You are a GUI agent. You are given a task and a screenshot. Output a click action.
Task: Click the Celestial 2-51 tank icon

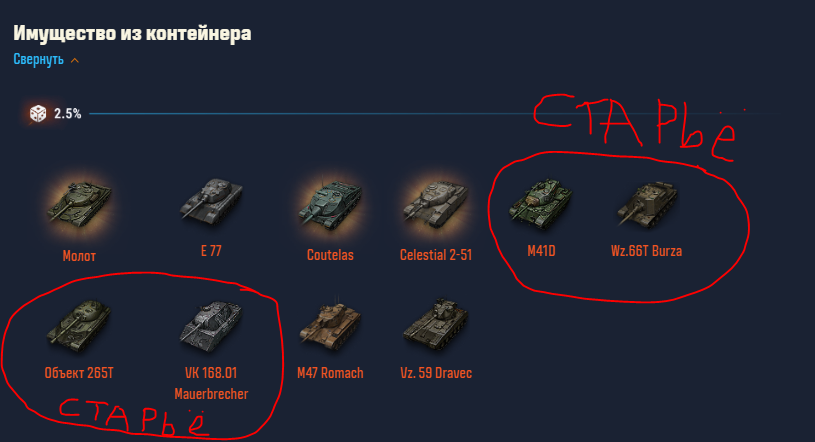436,204
